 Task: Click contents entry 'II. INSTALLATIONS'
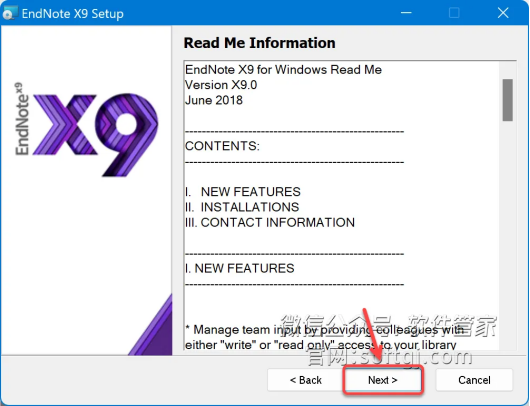coord(242,207)
